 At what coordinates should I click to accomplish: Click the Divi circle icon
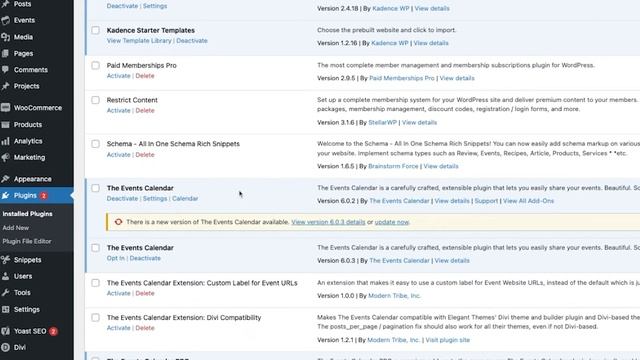tap(5, 347)
